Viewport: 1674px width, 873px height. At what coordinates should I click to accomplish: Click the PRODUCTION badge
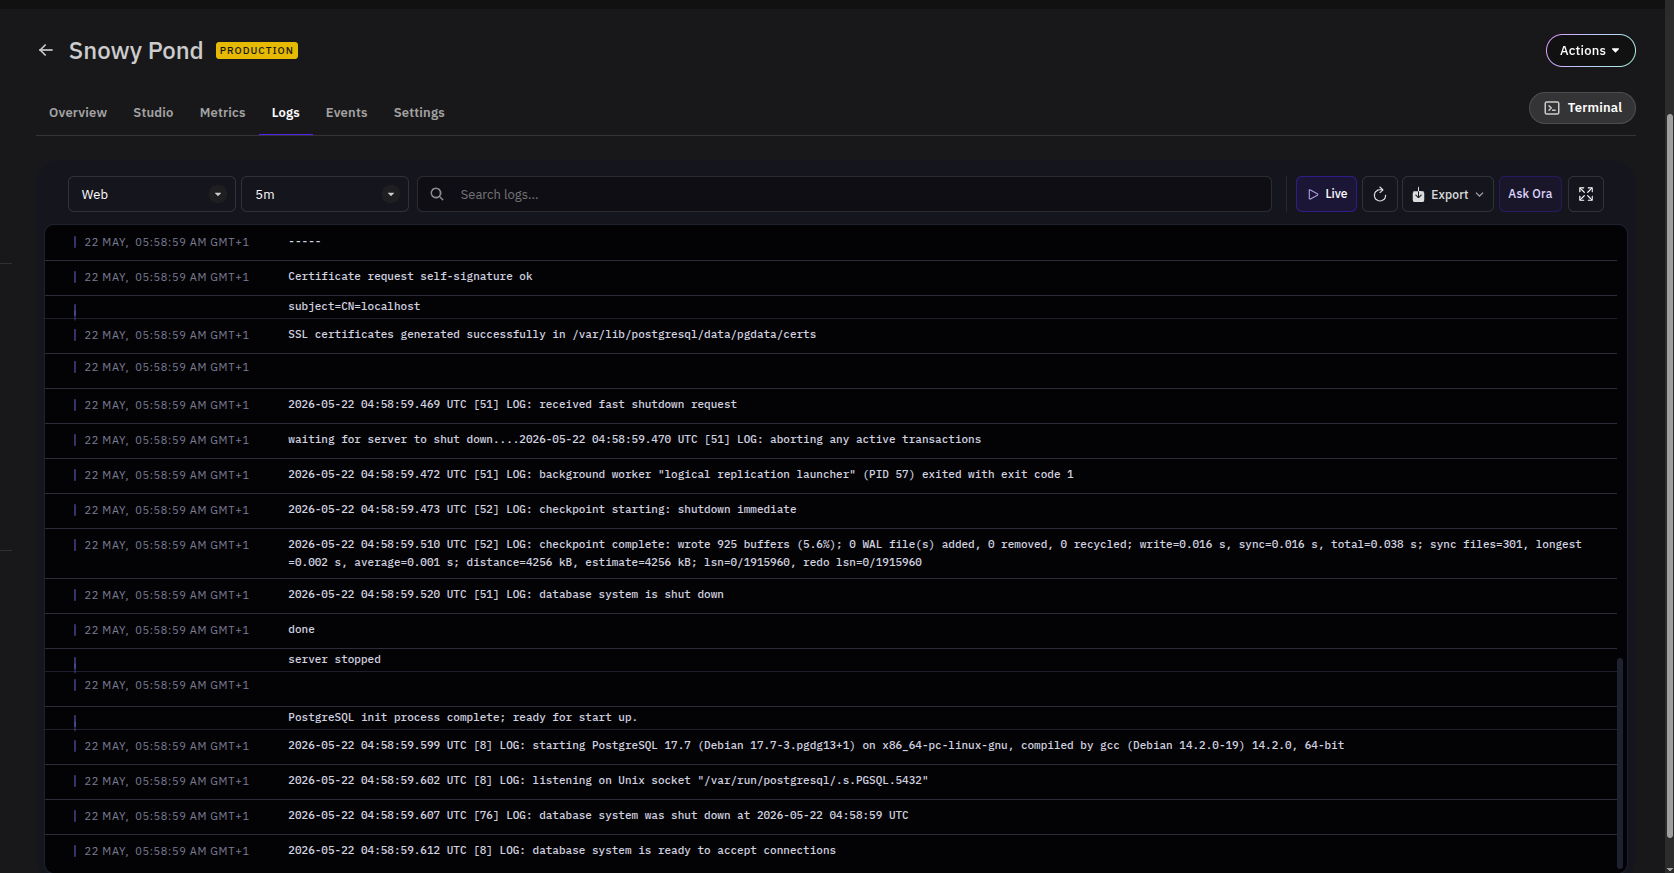257,50
